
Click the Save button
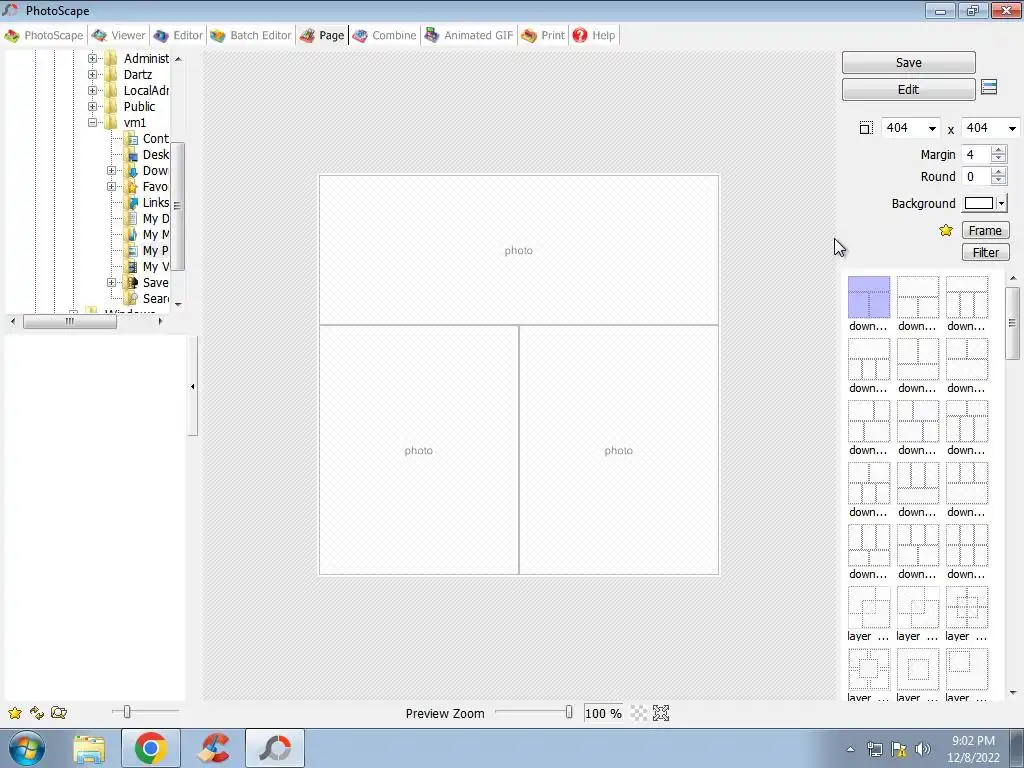(x=908, y=63)
